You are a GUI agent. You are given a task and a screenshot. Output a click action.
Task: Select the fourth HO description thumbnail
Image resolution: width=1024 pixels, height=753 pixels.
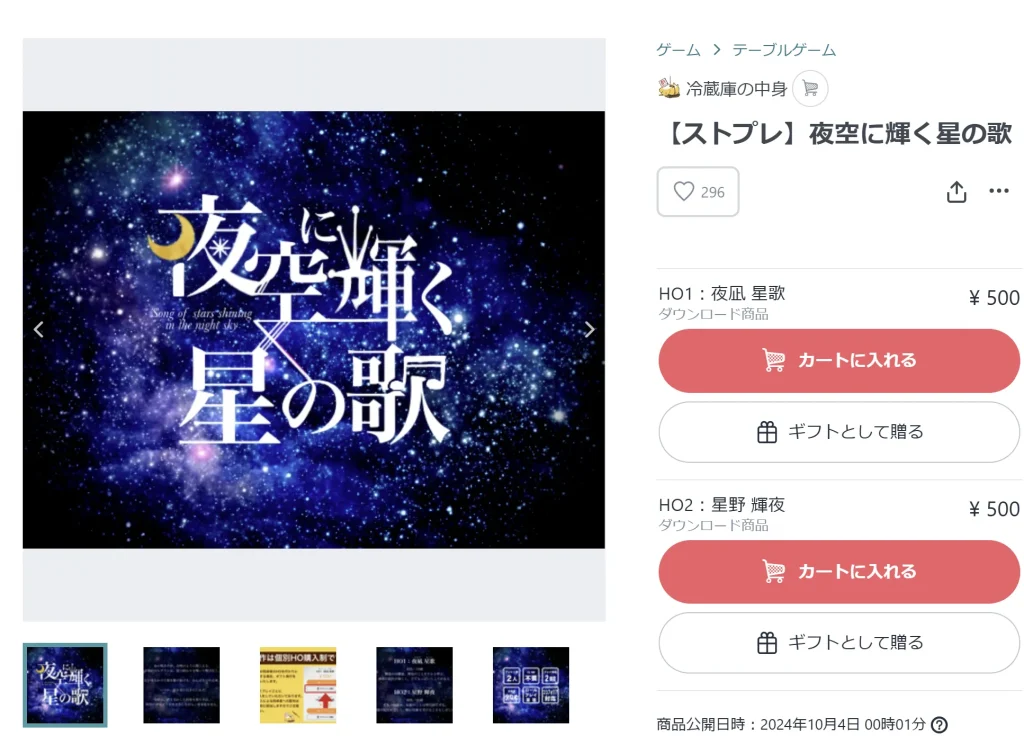[x=414, y=685]
